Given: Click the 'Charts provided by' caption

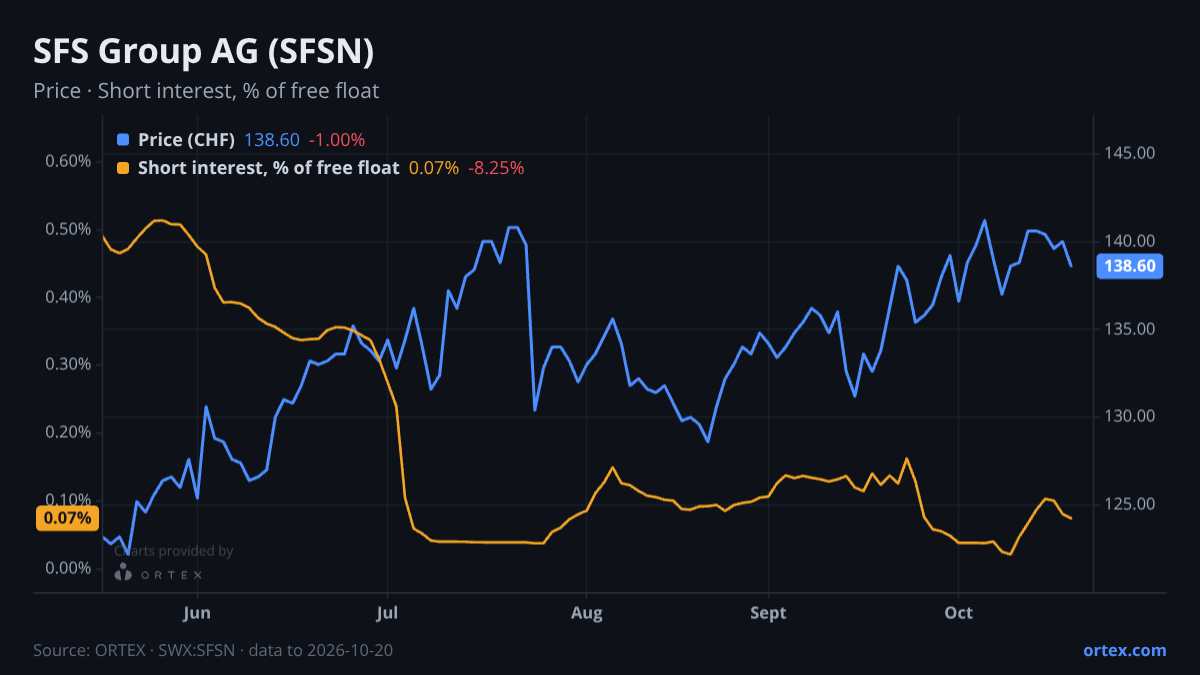Looking at the screenshot, I should pos(174,551).
